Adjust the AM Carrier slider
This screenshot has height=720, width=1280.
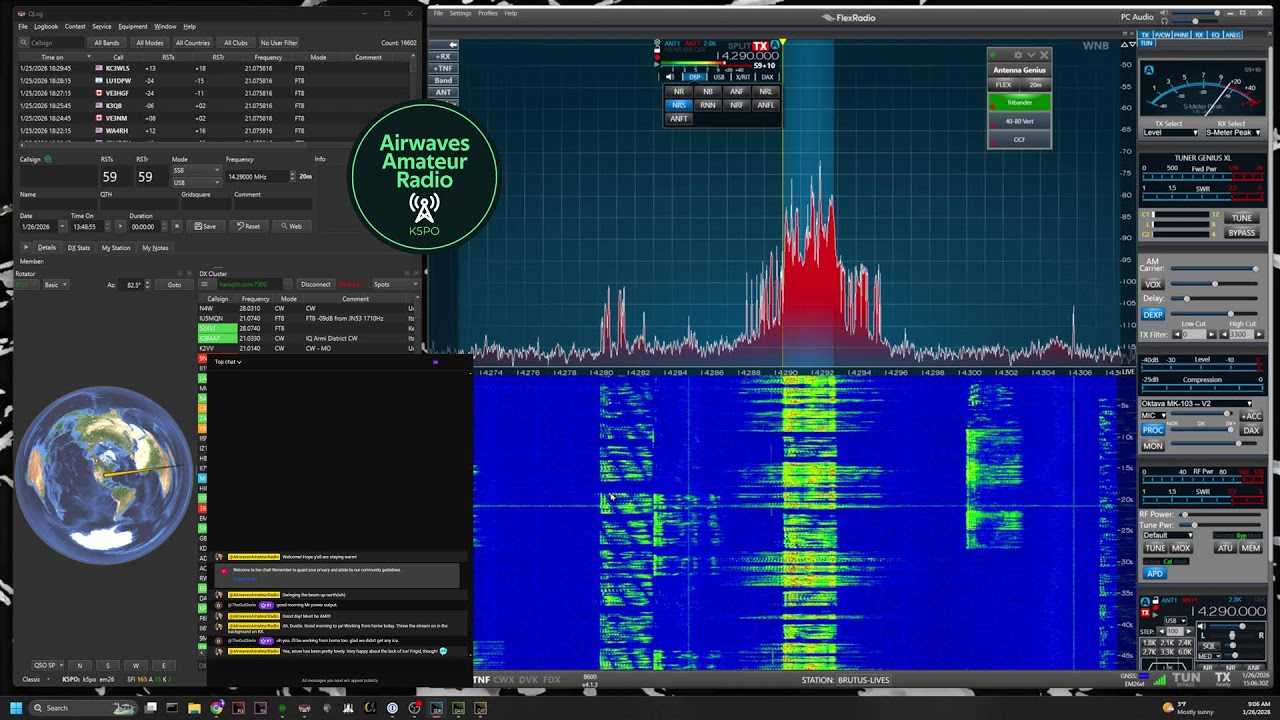1214,269
